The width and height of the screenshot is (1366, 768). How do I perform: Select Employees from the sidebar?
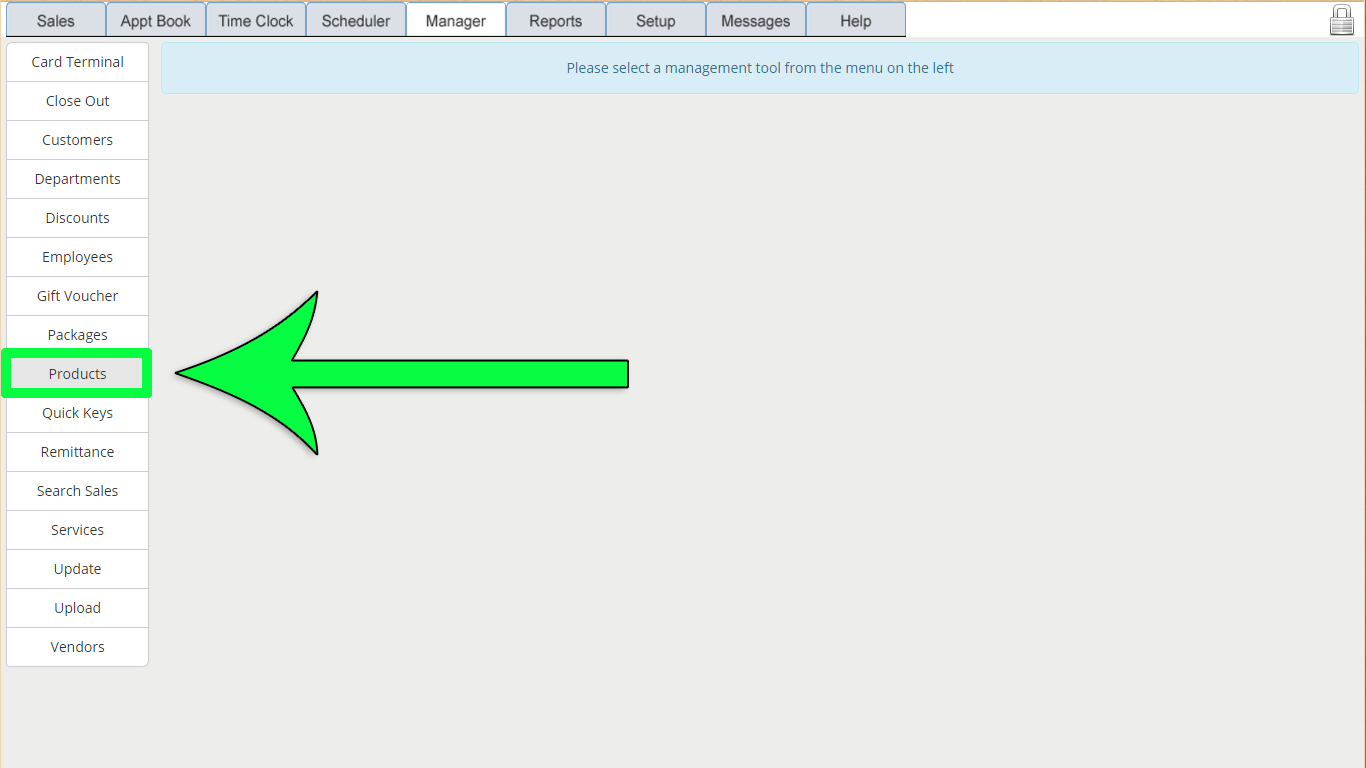(x=77, y=257)
